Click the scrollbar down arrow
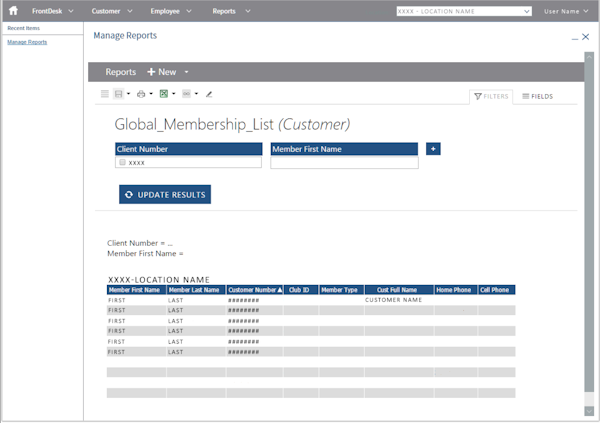The height and width of the screenshot is (423, 600). 589,411
